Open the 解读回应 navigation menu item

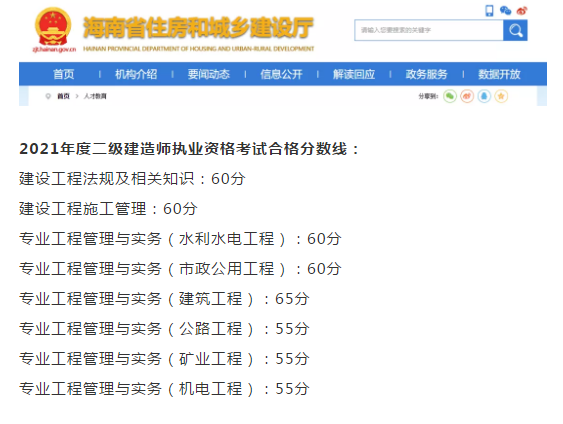(x=354, y=74)
